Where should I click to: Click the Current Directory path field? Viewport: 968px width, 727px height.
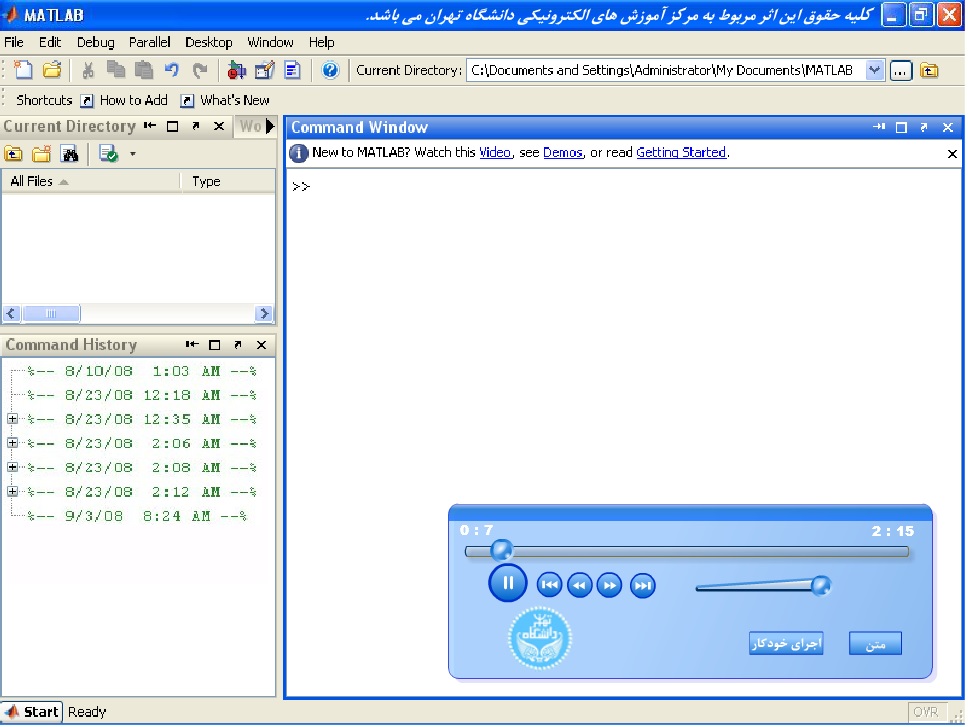666,70
